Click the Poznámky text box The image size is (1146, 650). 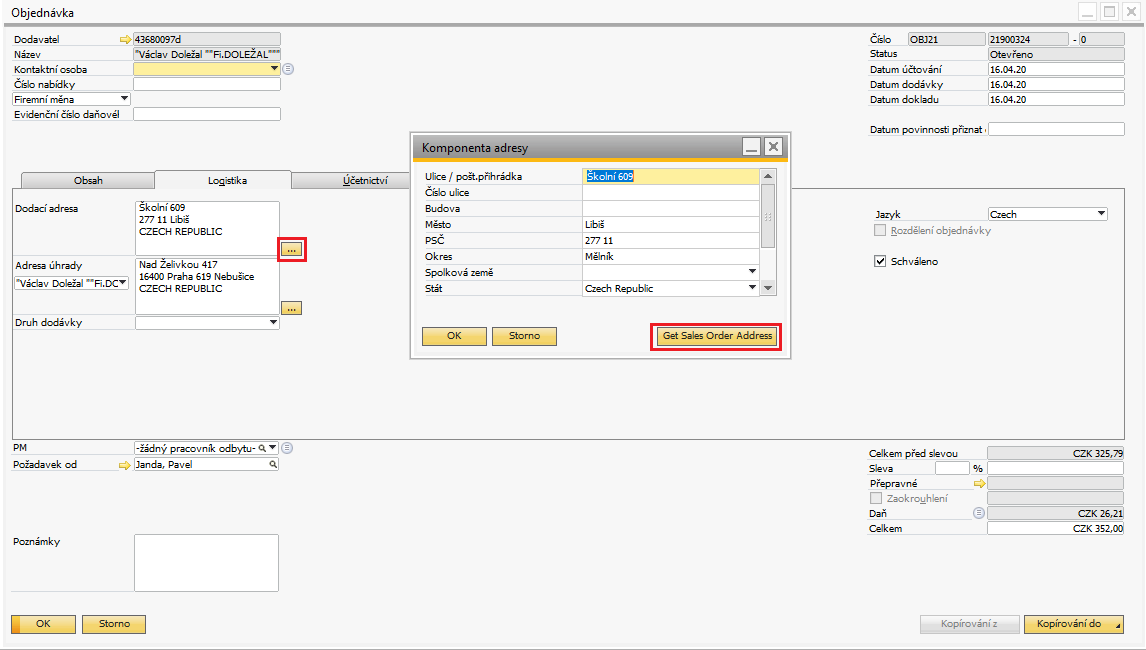[206, 562]
